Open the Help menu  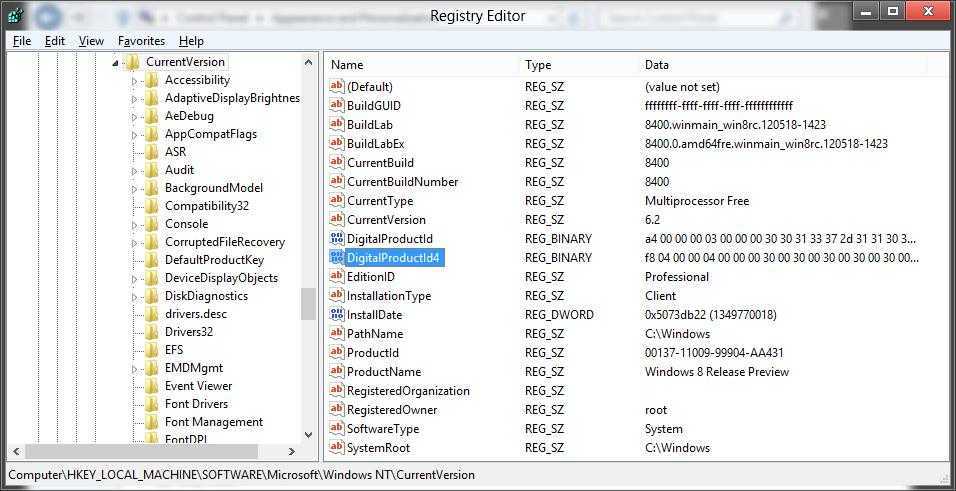pyautogui.click(x=191, y=41)
